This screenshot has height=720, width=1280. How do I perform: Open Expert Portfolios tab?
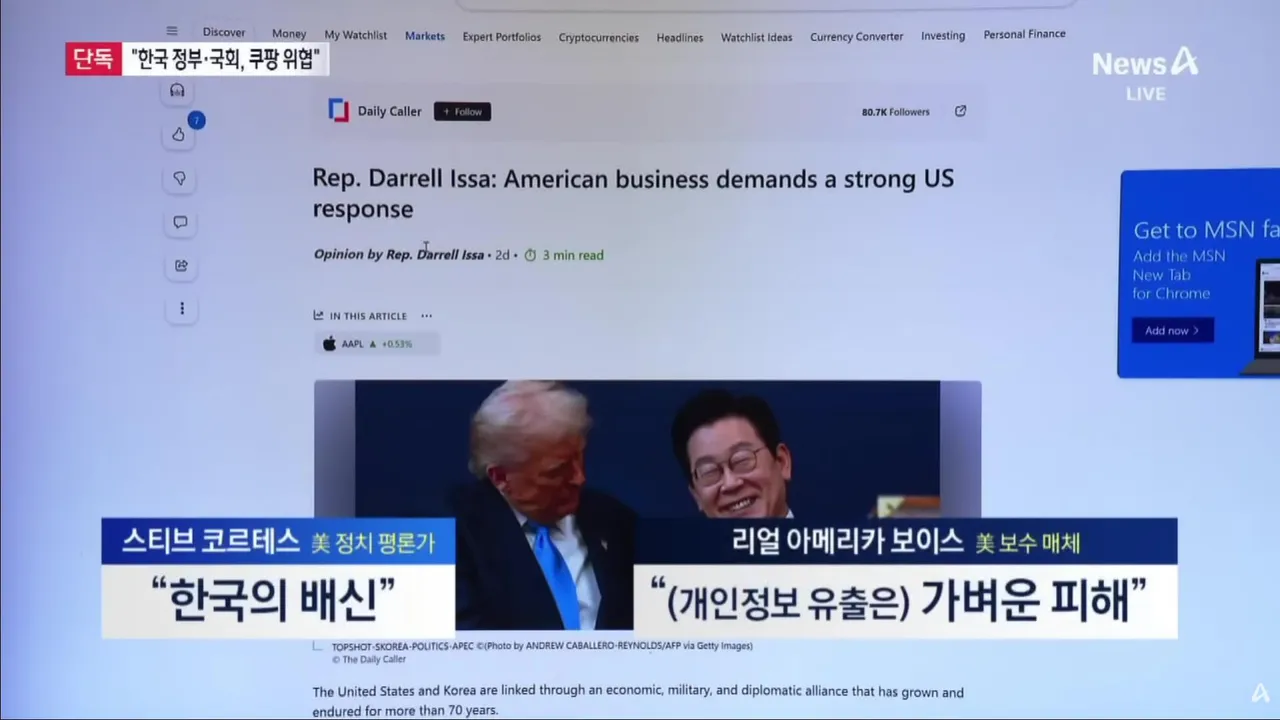[502, 37]
